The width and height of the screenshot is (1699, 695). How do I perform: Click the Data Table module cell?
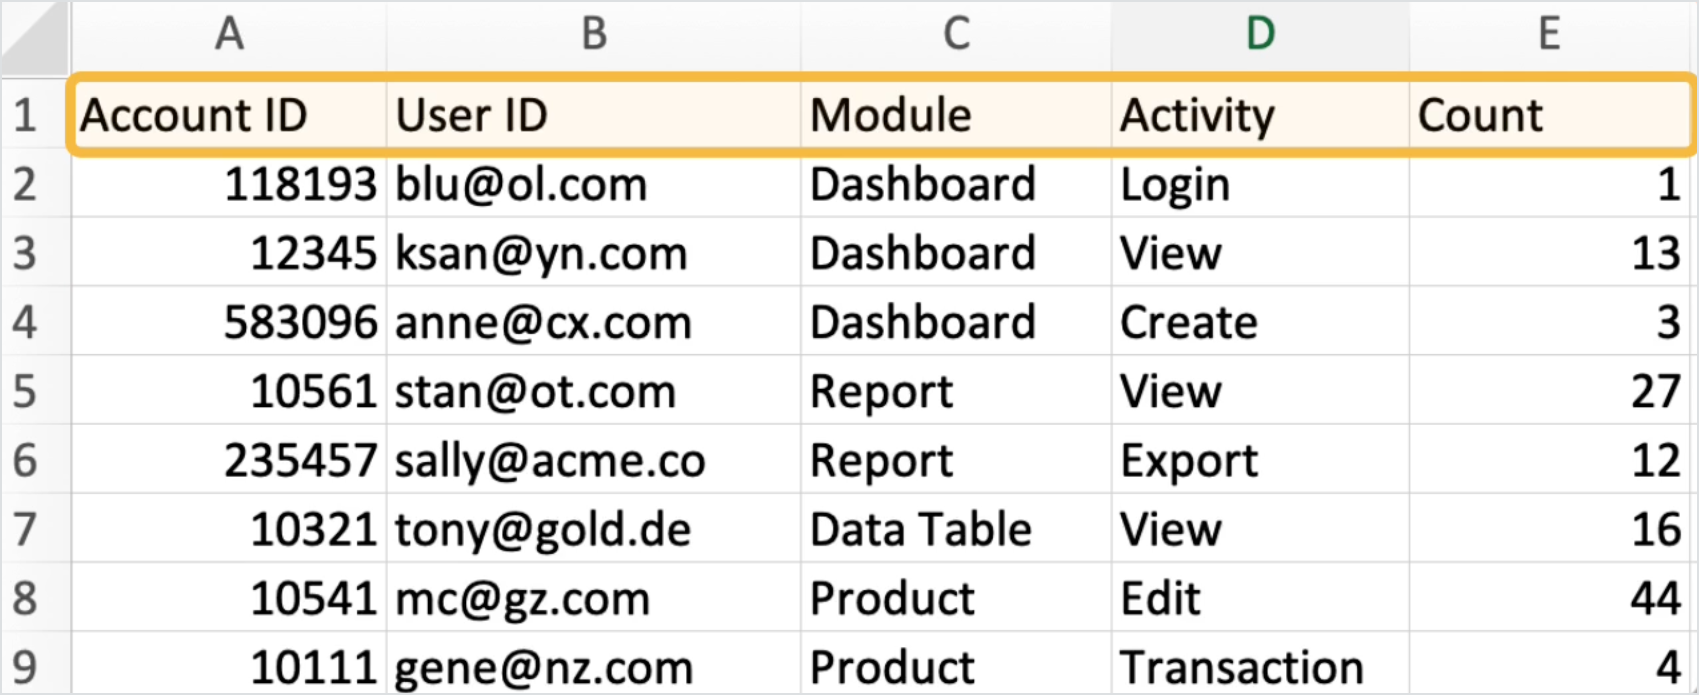[x=956, y=529]
